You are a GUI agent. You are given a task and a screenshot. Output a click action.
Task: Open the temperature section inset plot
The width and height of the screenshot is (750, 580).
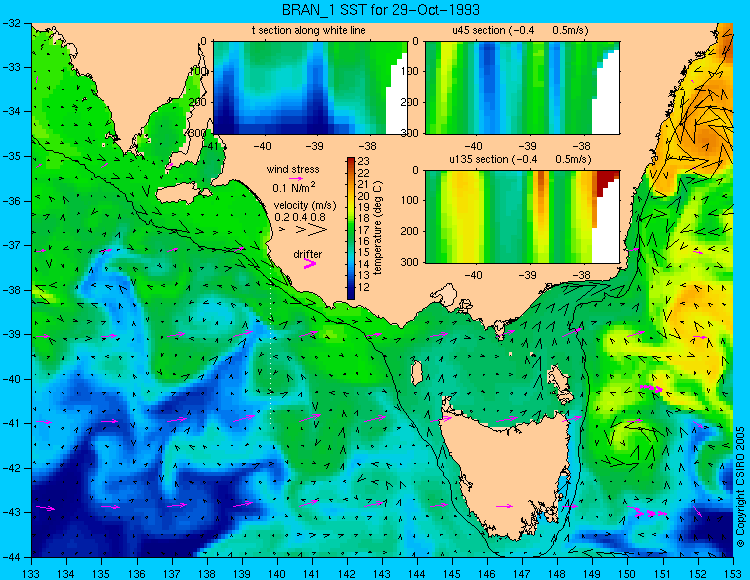[x=310, y=88]
